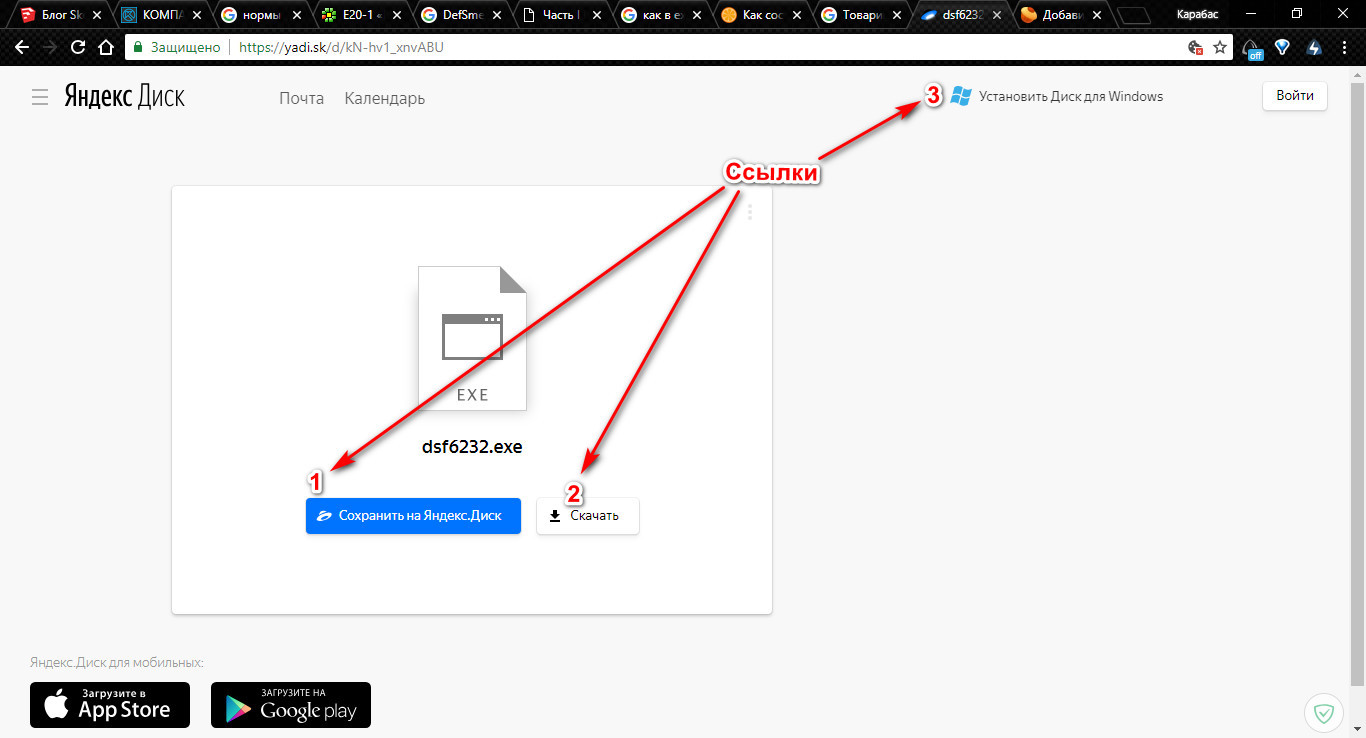Open the hamburger menu beside Яндекс Диск logo
Viewport: 1366px width, 738px height.
pyautogui.click(x=40, y=97)
